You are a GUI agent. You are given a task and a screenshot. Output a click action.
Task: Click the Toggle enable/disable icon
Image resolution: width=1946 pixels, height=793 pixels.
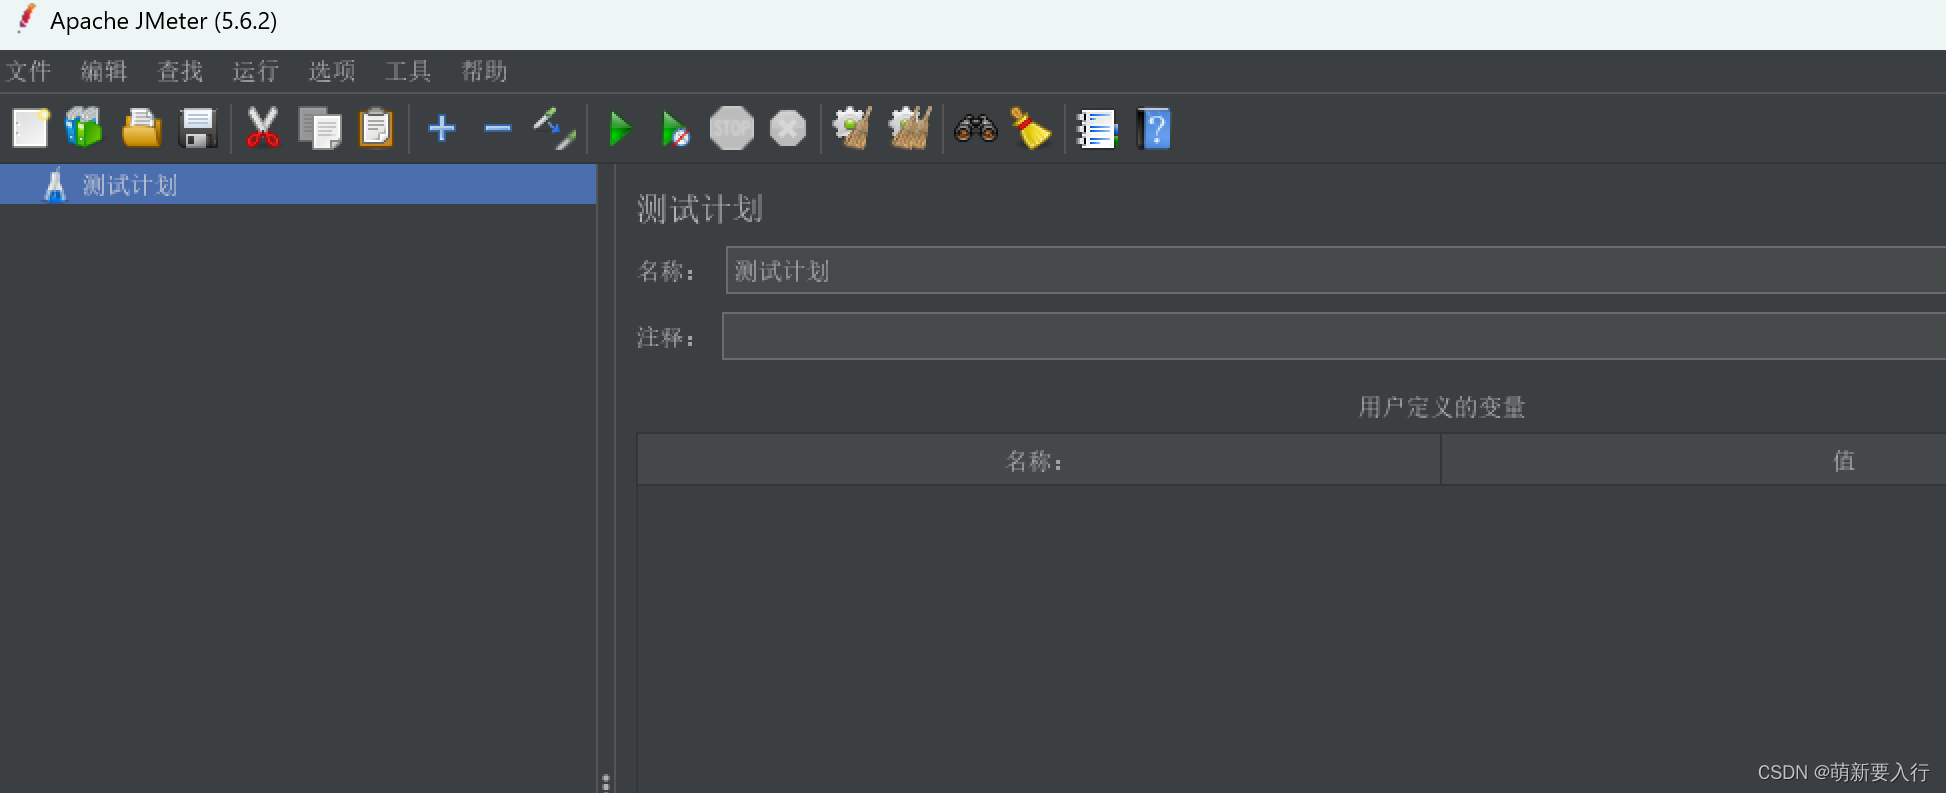pos(553,128)
